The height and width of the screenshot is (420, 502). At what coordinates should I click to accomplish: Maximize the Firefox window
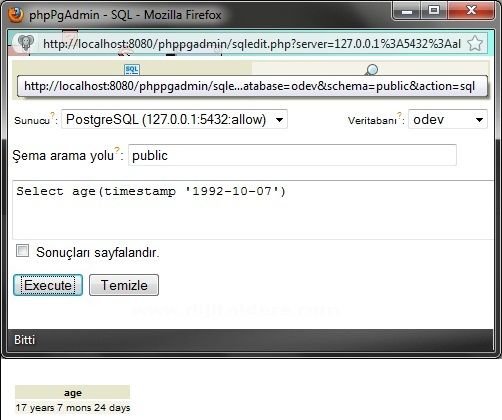[434, 11]
